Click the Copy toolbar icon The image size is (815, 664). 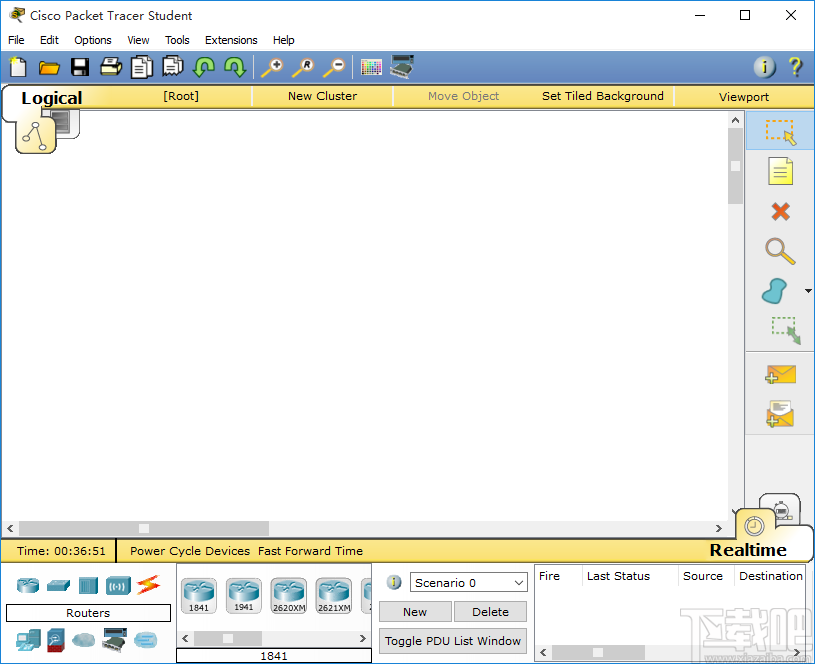pos(141,67)
